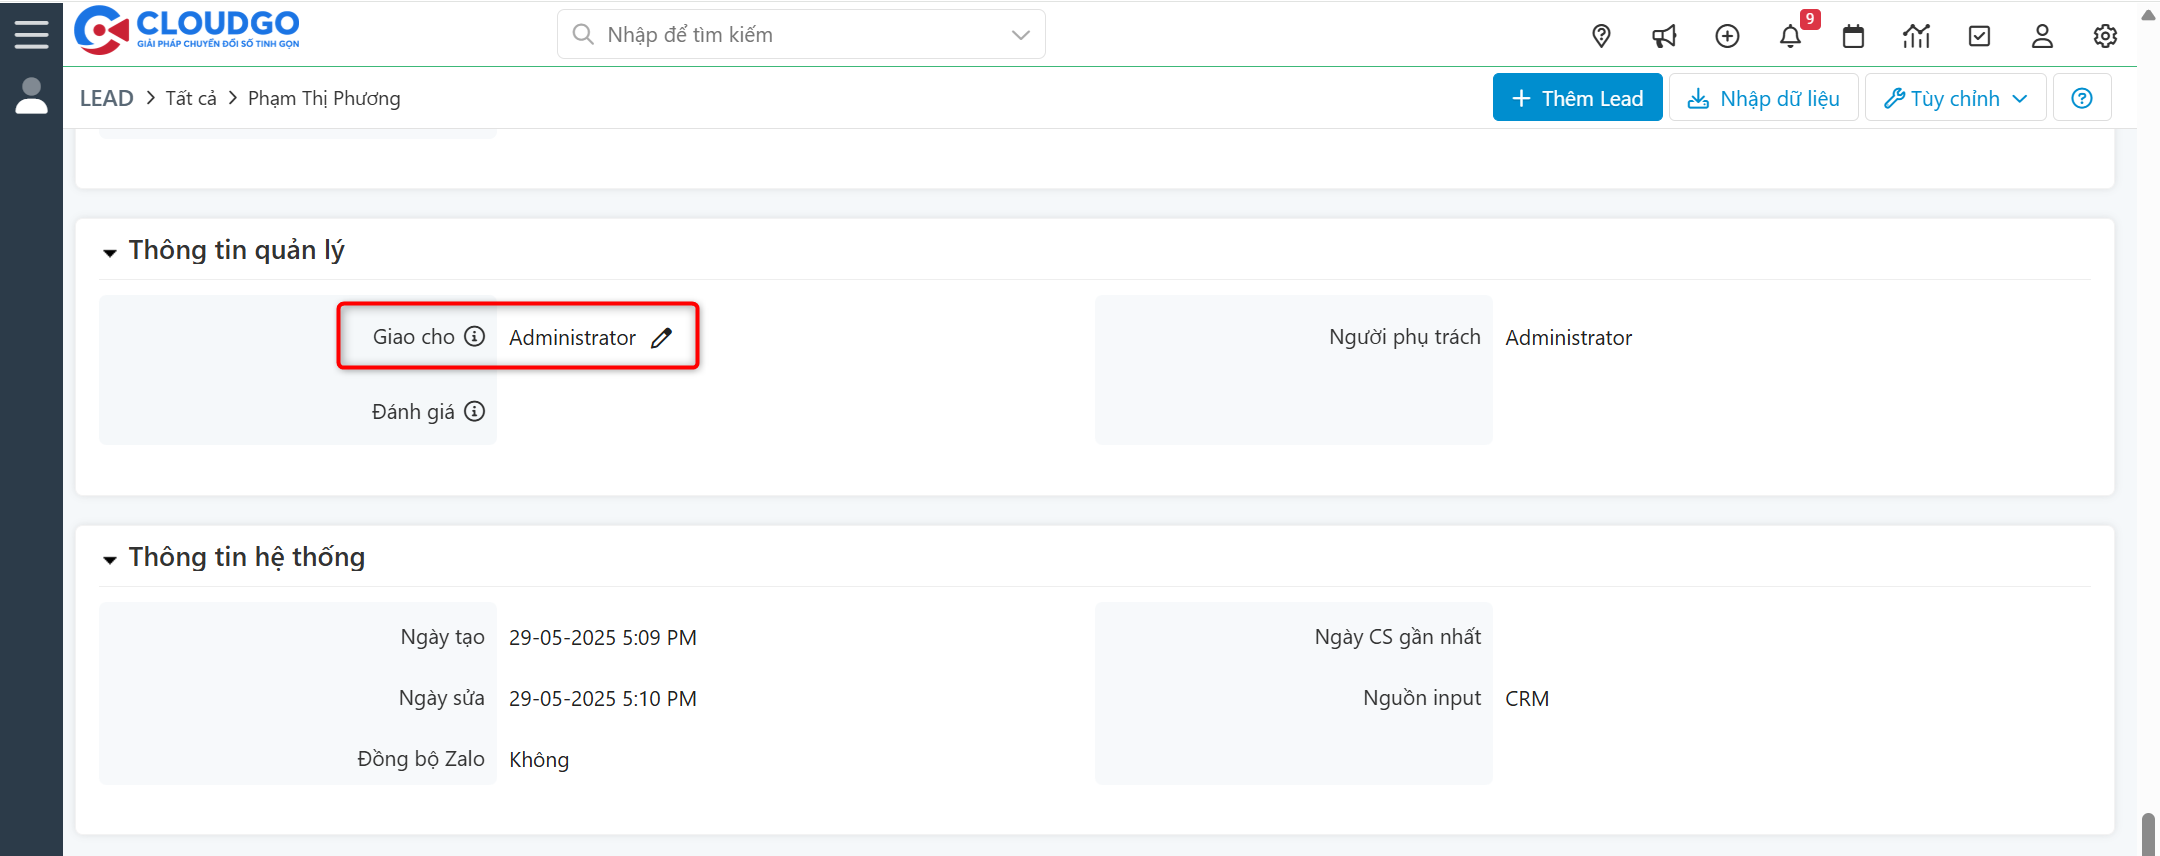The height and width of the screenshot is (856, 2160).
Task: Click the Nhập dữ liệu button
Action: click(x=1763, y=98)
